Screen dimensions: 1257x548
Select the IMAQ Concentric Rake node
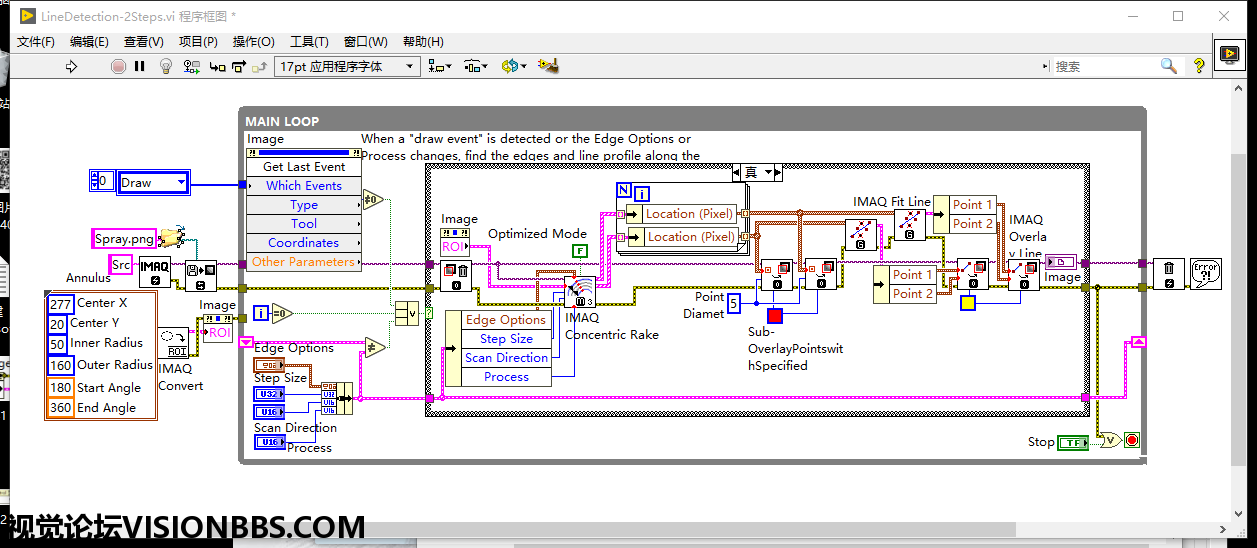579,292
